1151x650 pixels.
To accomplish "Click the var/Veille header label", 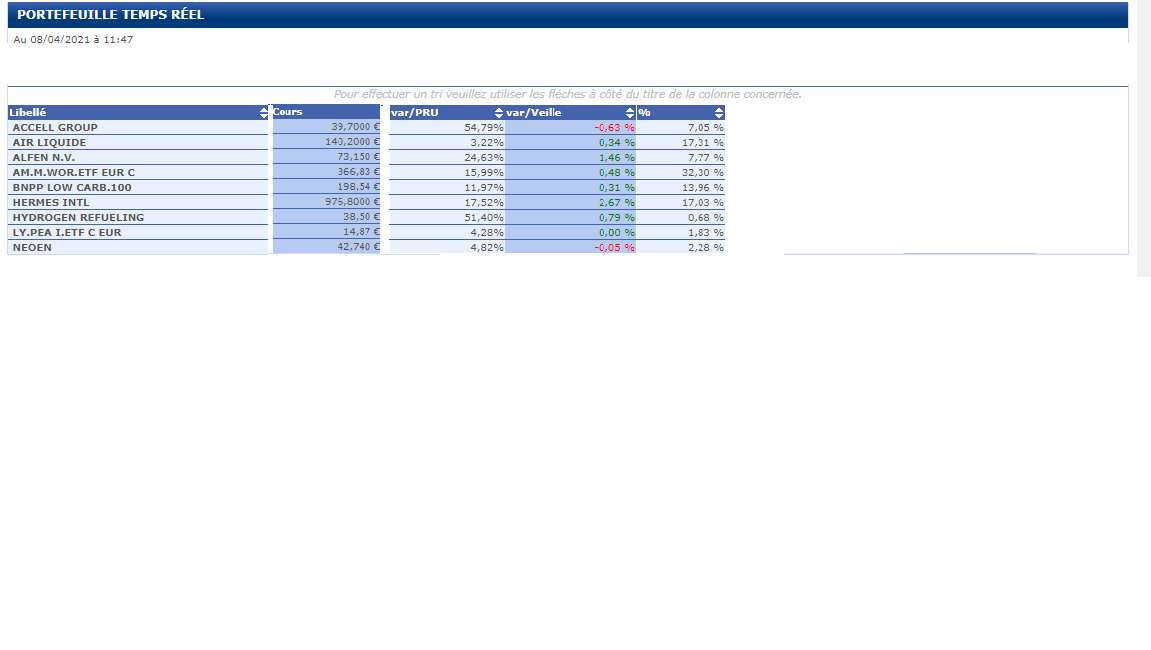I will point(534,112).
